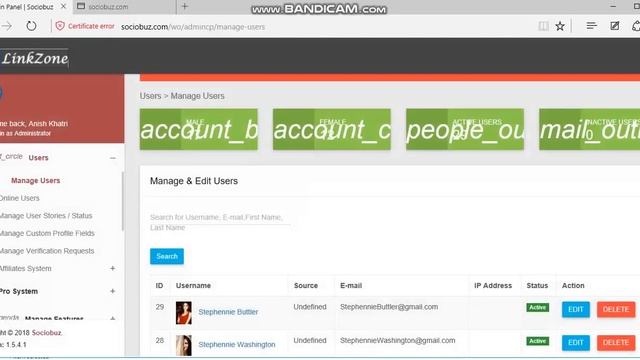
Task: Select email StephennieWashington@gmail.com
Action: click(398, 340)
